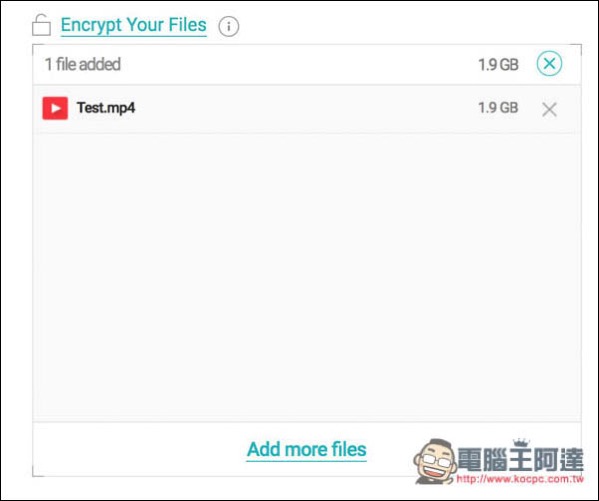Click the cartoon mascot face watermark
The height and width of the screenshot is (501, 599).
[435, 461]
